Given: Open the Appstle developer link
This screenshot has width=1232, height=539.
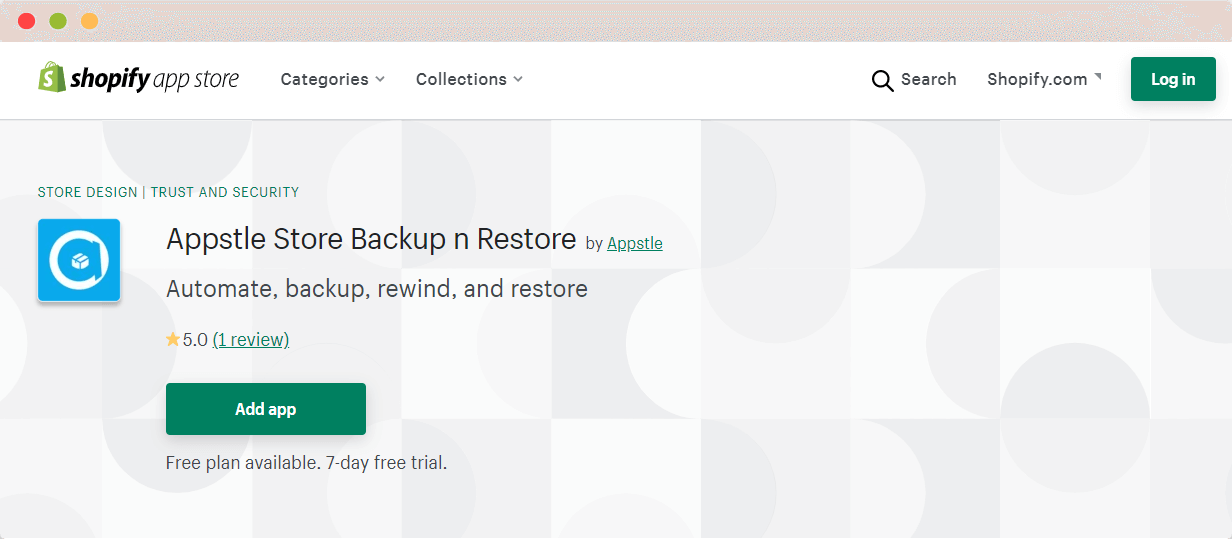Looking at the screenshot, I should [635, 243].
